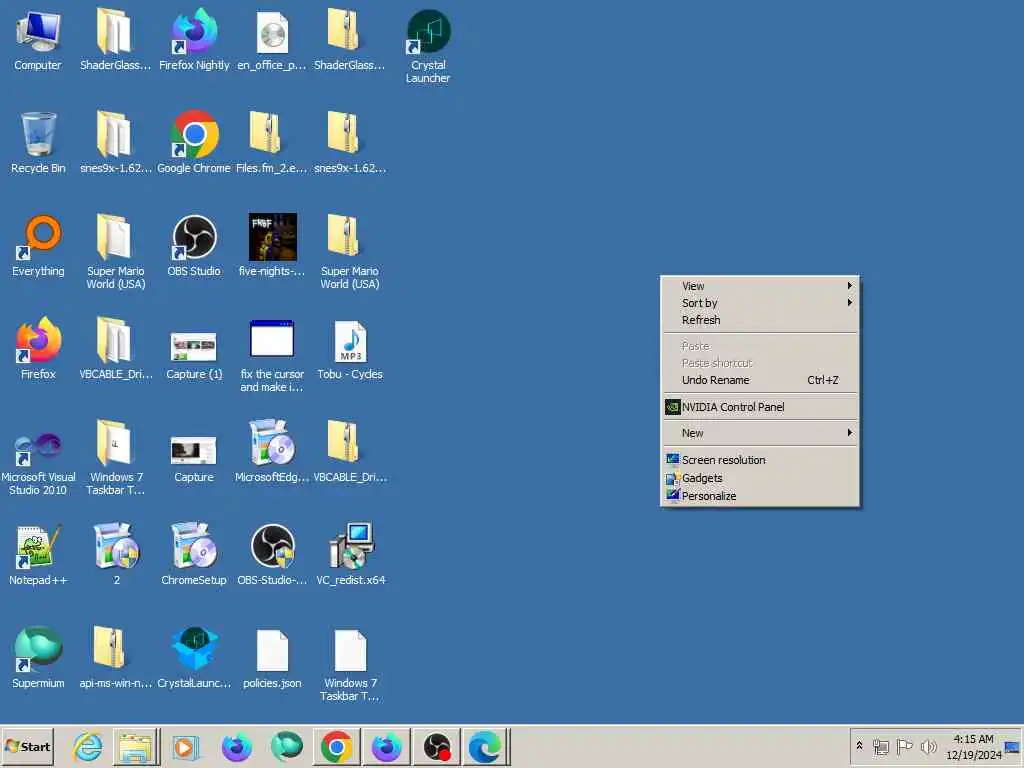Launch Internet Explorer from the taskbar
The height and width of the screenshot is (768, 1024).
coord(88,746)
